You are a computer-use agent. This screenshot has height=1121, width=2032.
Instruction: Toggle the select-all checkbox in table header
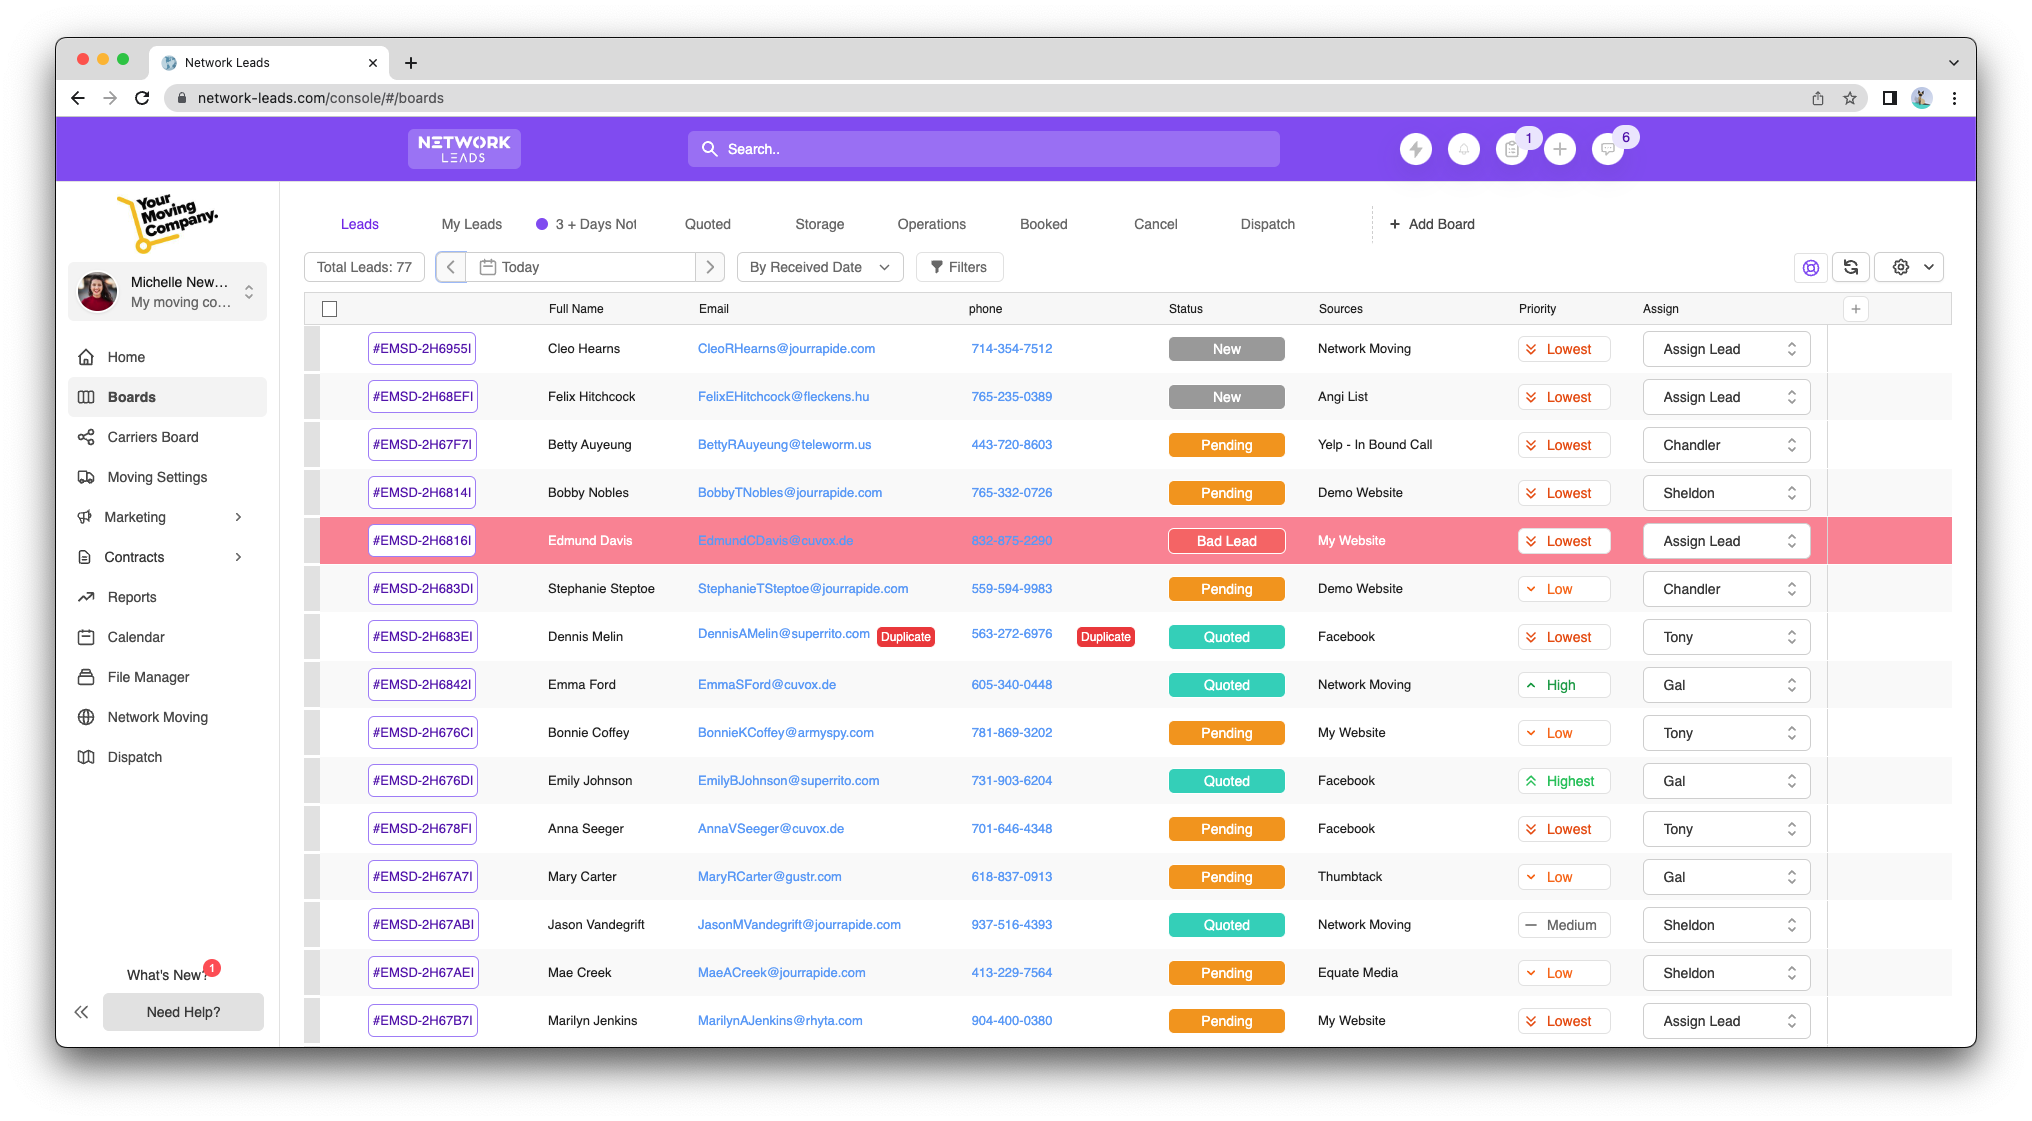click(x=330, y=308)
